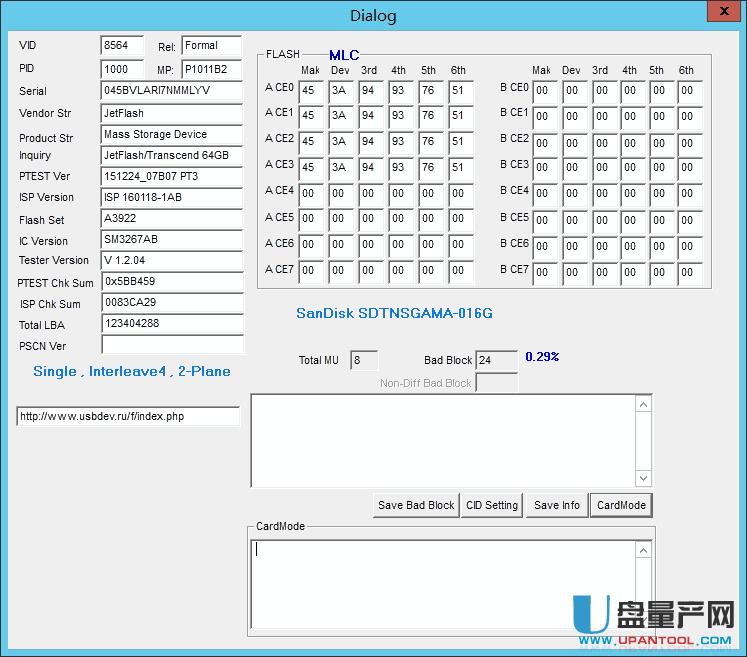Select the PID field with value 1000
The width and height of the screenshot is (747, 657).
122,70
